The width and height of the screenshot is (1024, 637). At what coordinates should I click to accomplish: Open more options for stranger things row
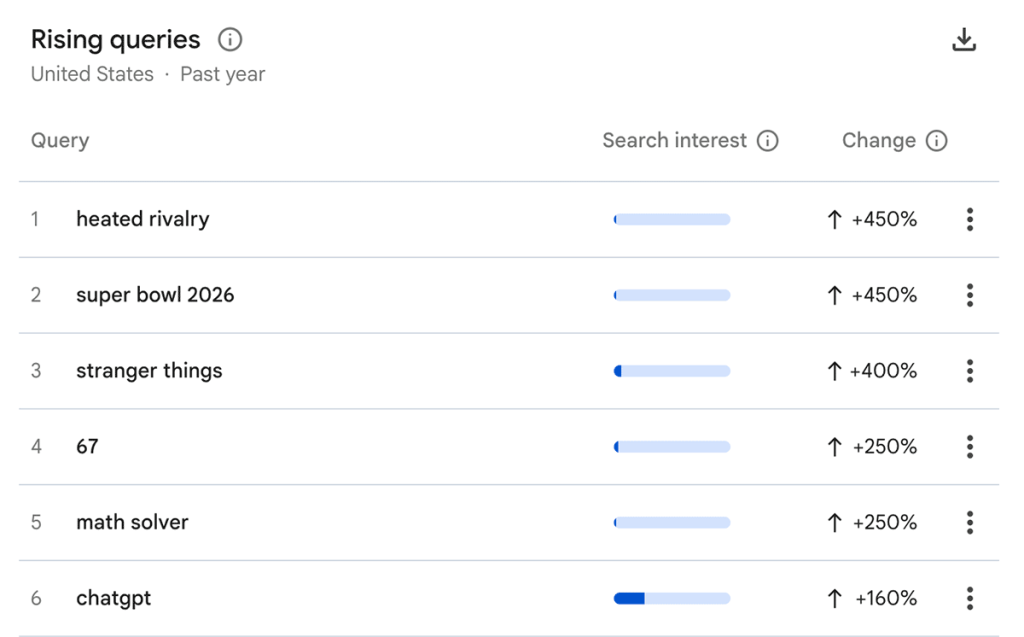969,371
